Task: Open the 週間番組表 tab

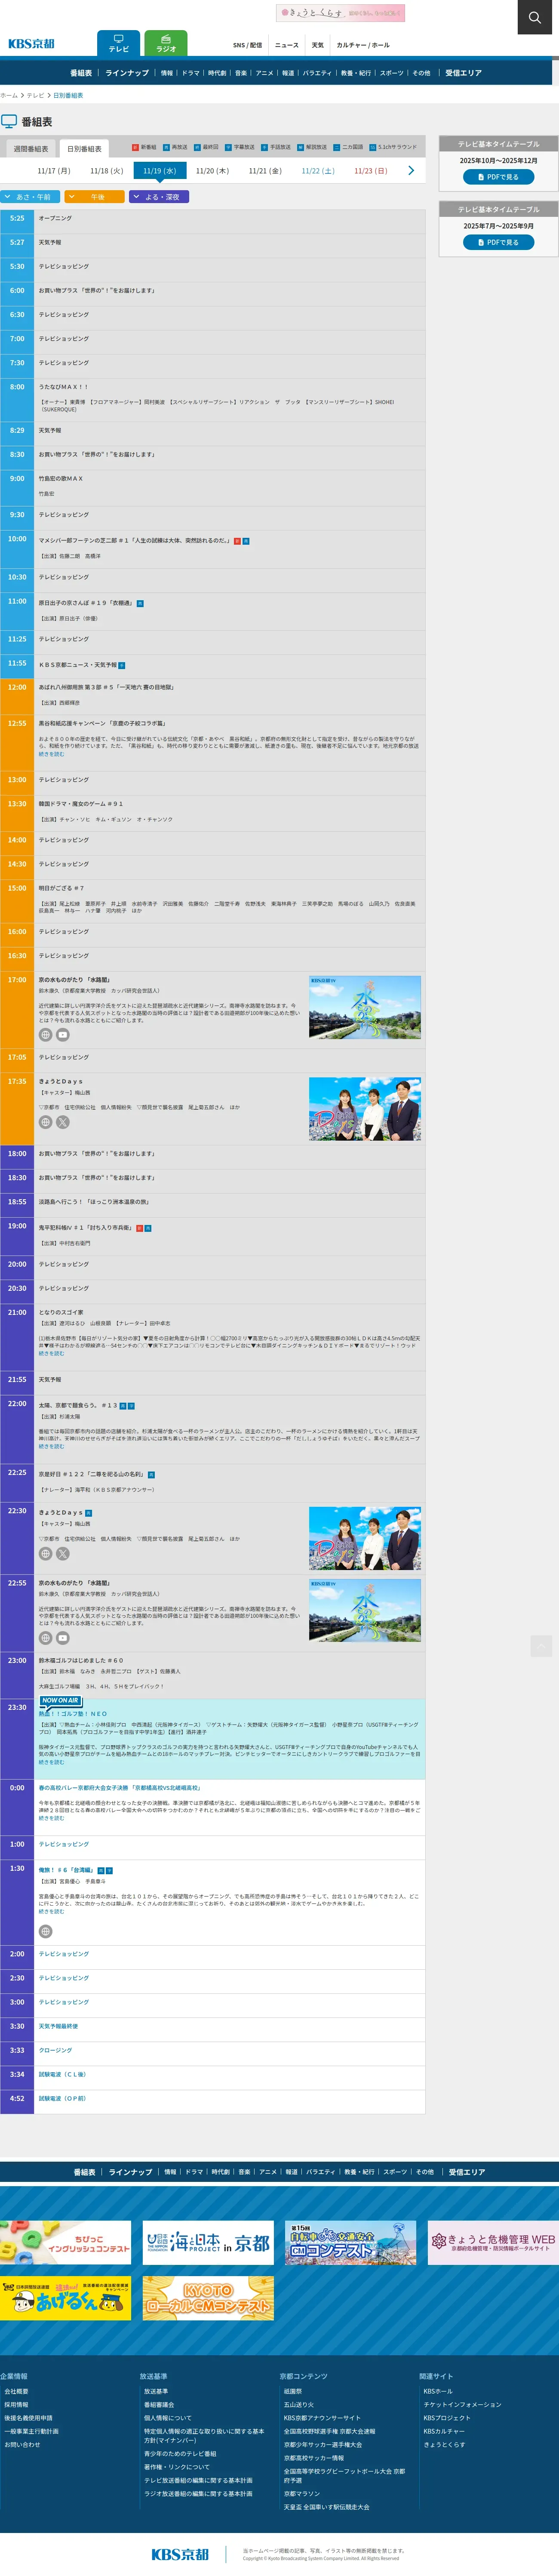Action: (x=31, y=148)
